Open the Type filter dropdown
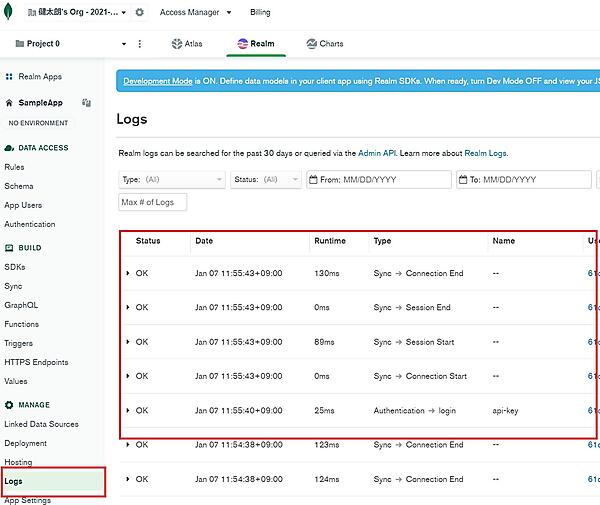 (x=171, y=180)
